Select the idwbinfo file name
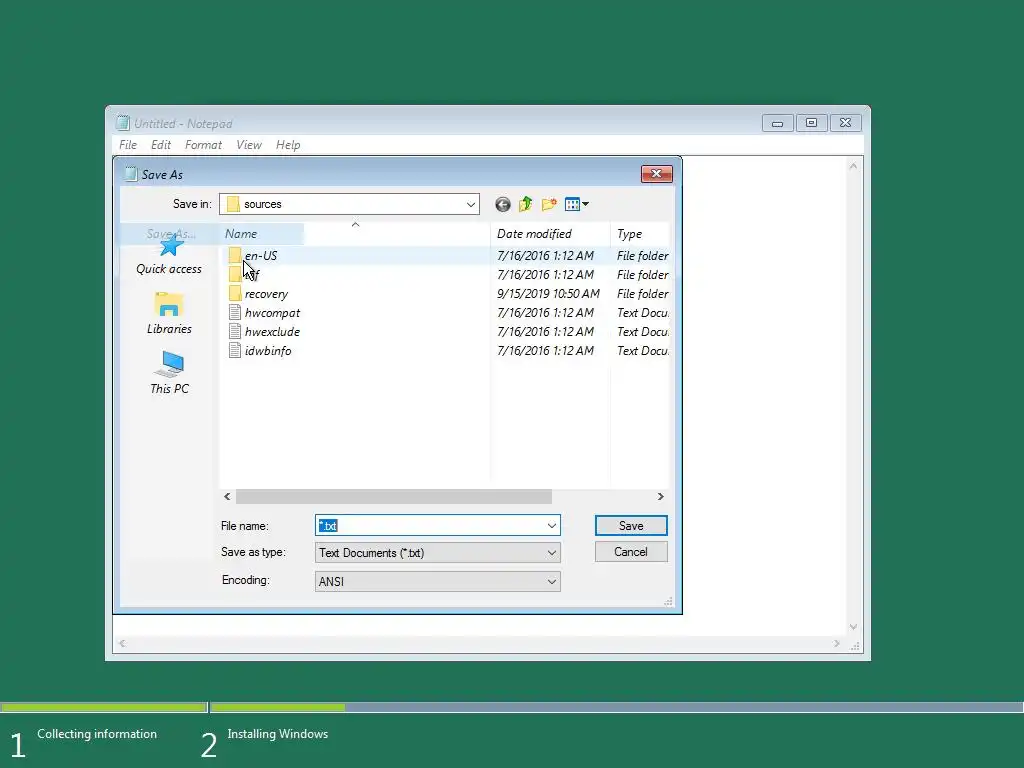 click(268, 351)
